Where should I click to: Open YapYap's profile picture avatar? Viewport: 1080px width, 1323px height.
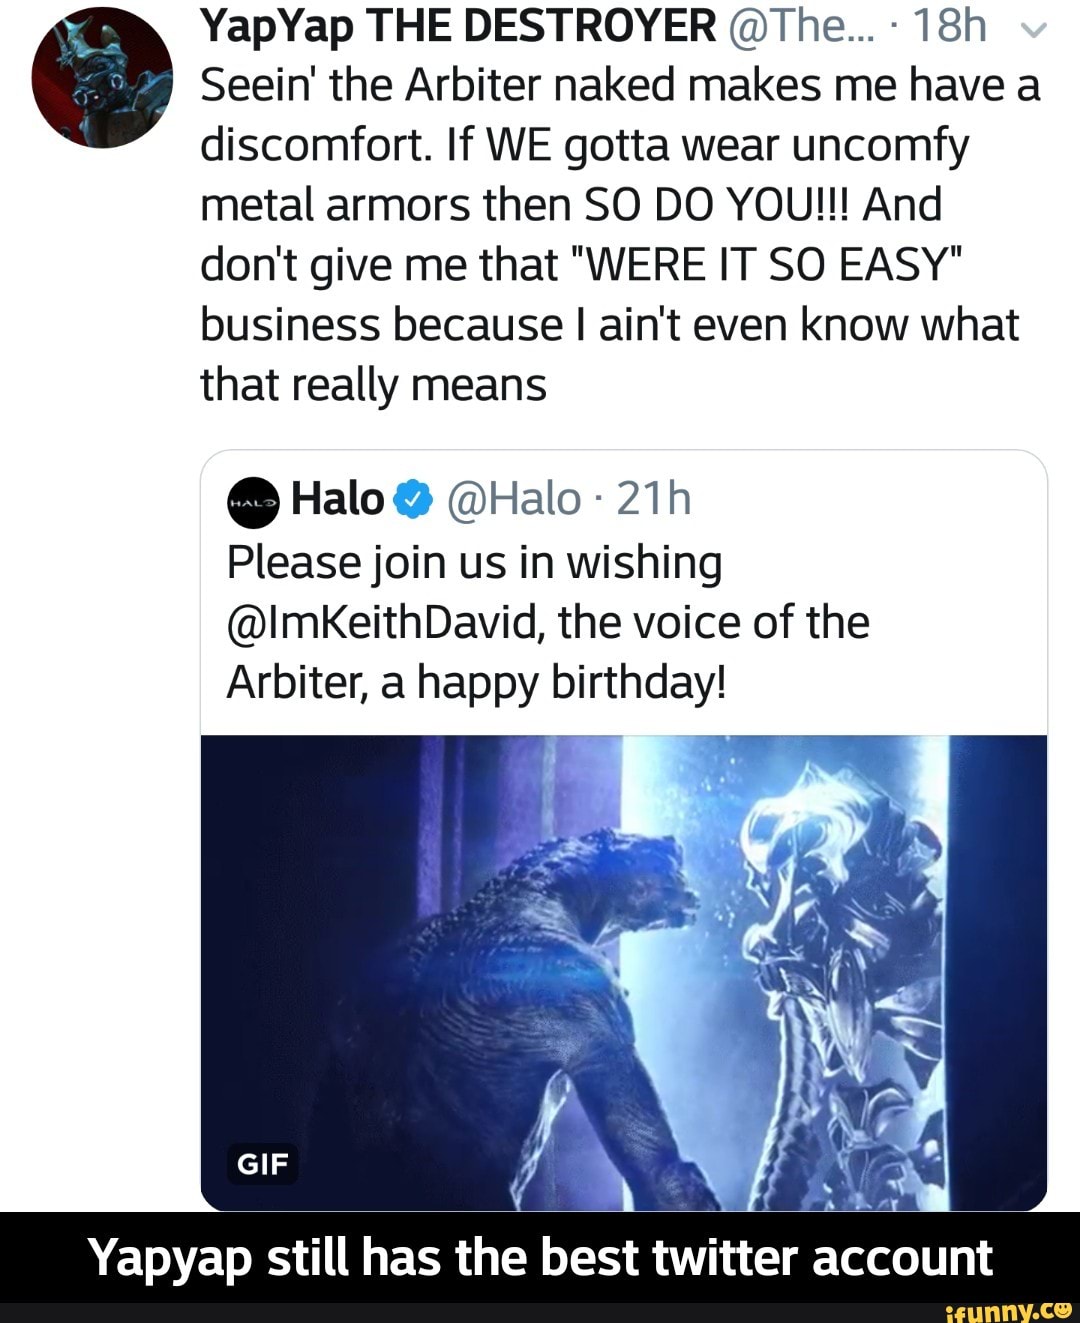tap(101, 77)
